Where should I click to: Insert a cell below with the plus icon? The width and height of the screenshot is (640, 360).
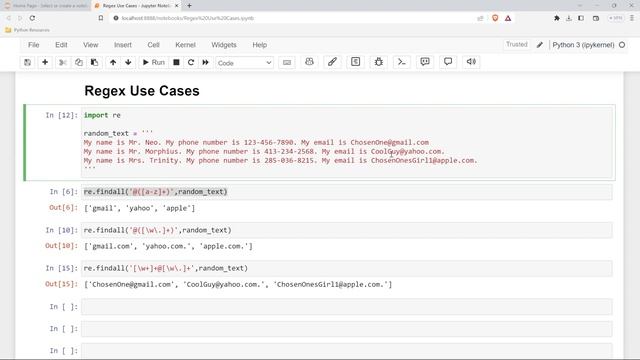pyautogui.click(x=45, y=62)
